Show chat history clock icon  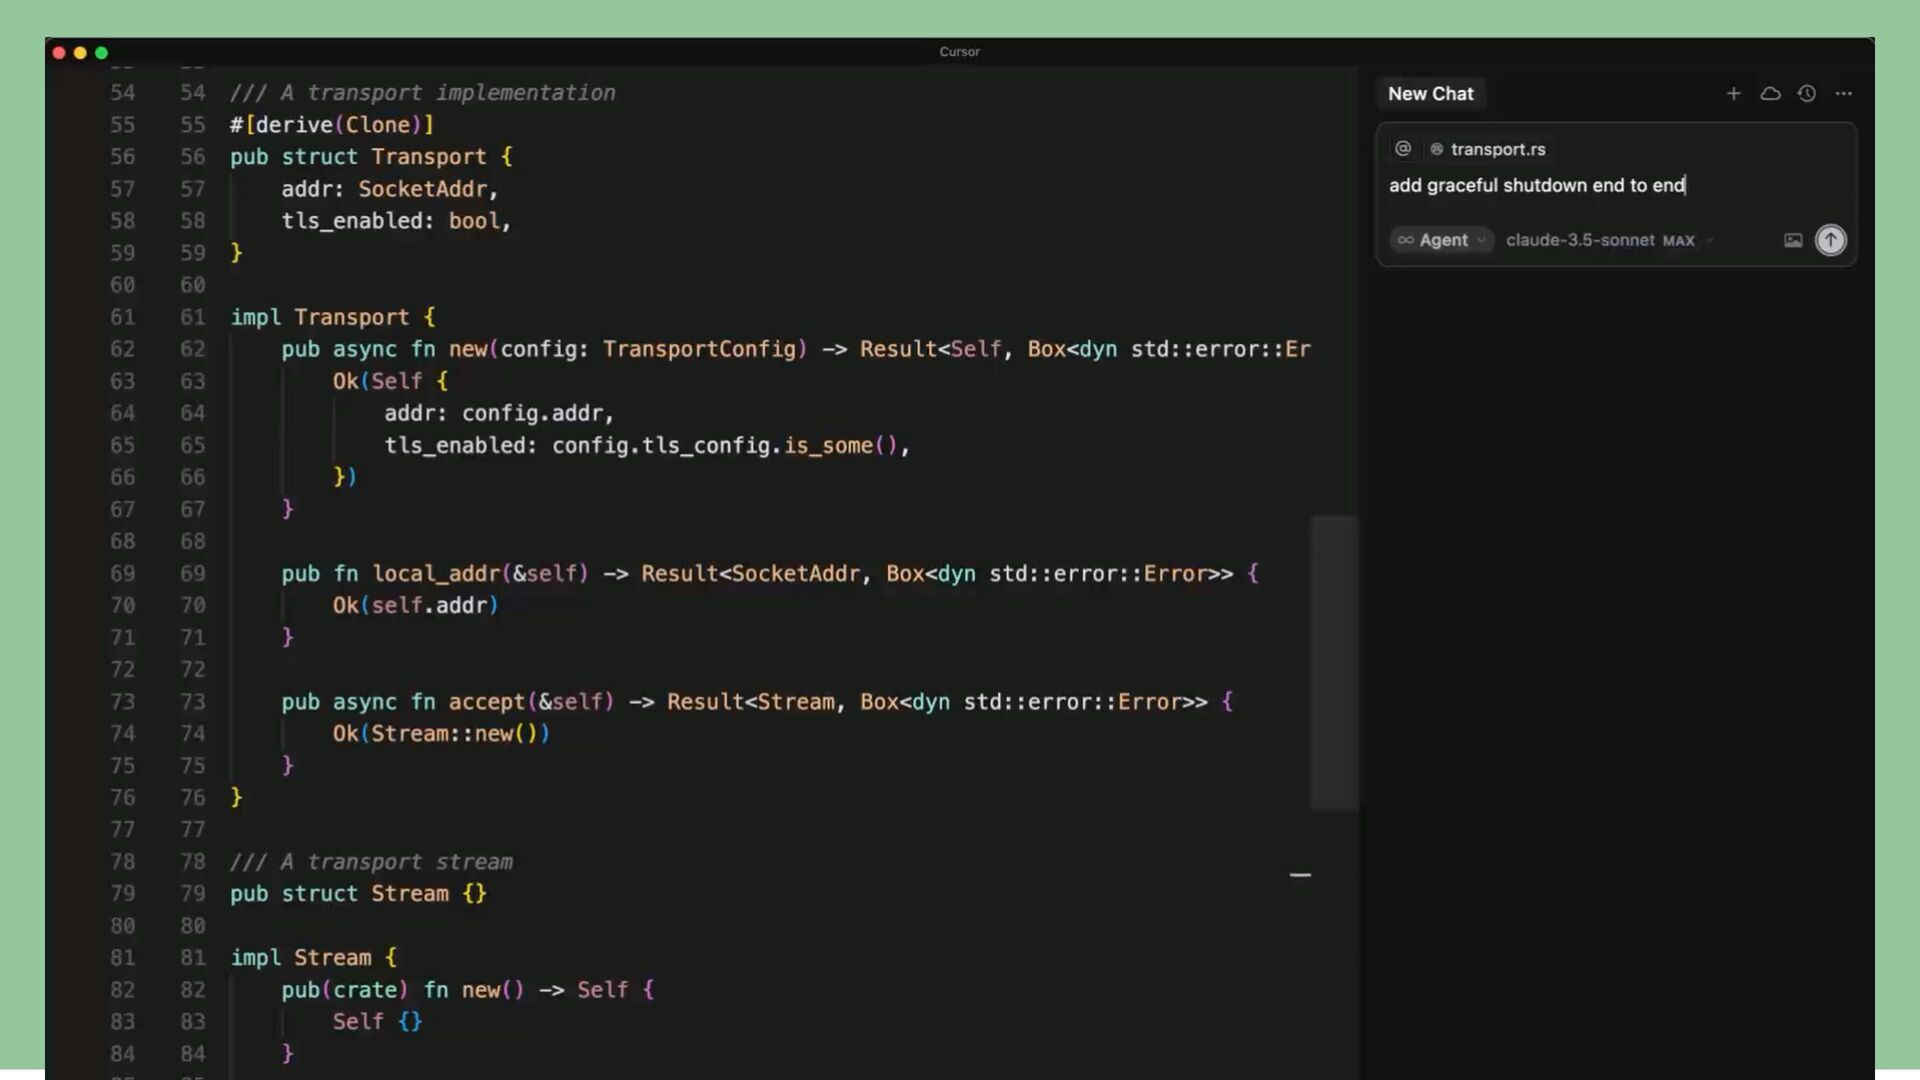click(1806, 93)
